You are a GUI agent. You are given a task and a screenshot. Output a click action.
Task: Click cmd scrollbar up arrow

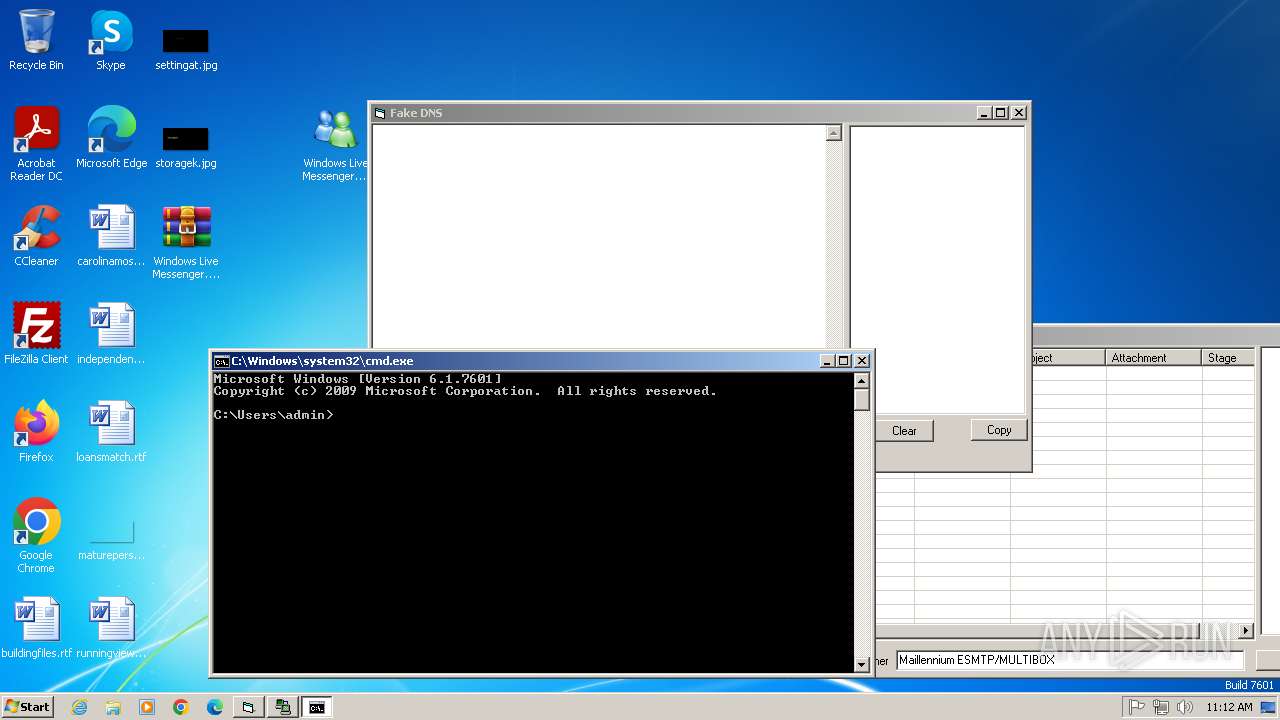pyautogui.click(x=862, y=381)
